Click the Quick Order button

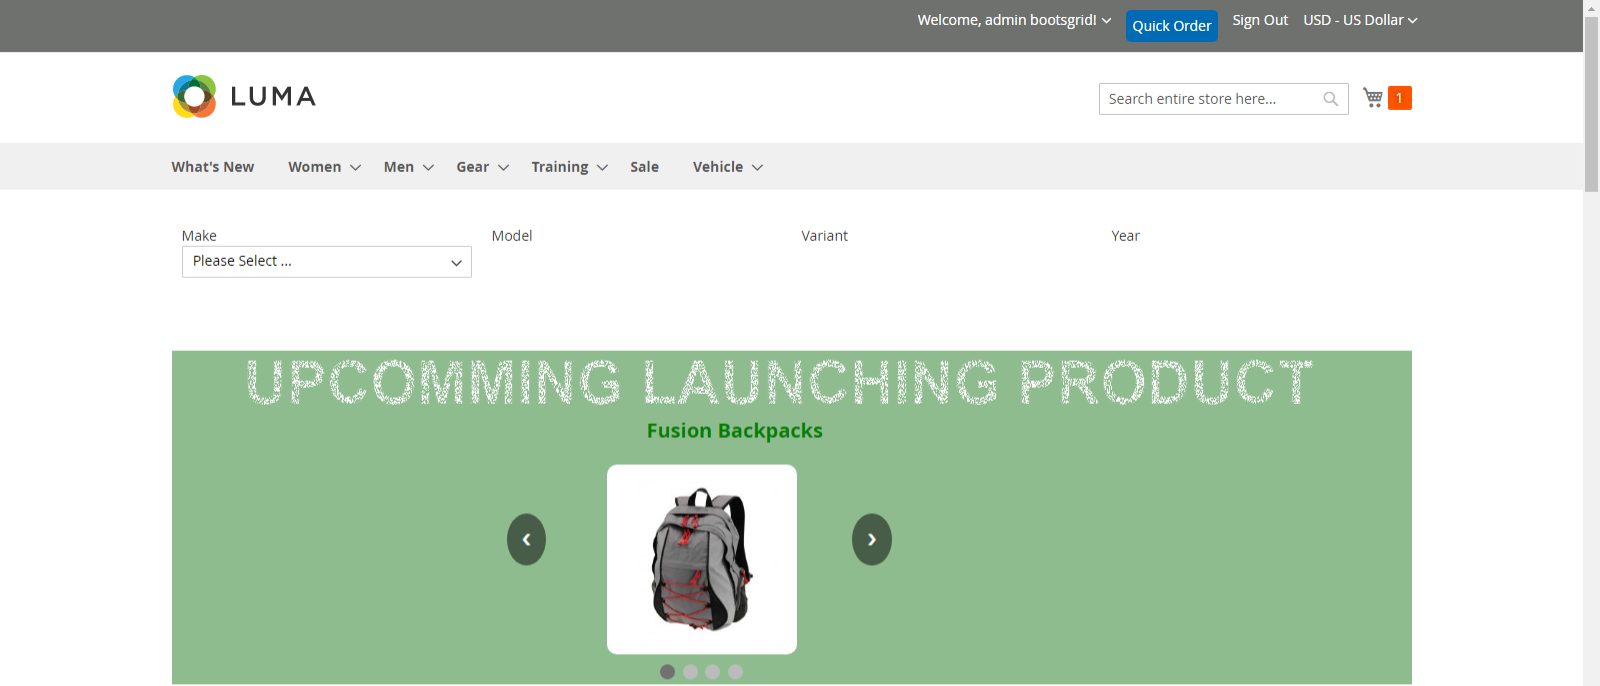[1172, 26]
